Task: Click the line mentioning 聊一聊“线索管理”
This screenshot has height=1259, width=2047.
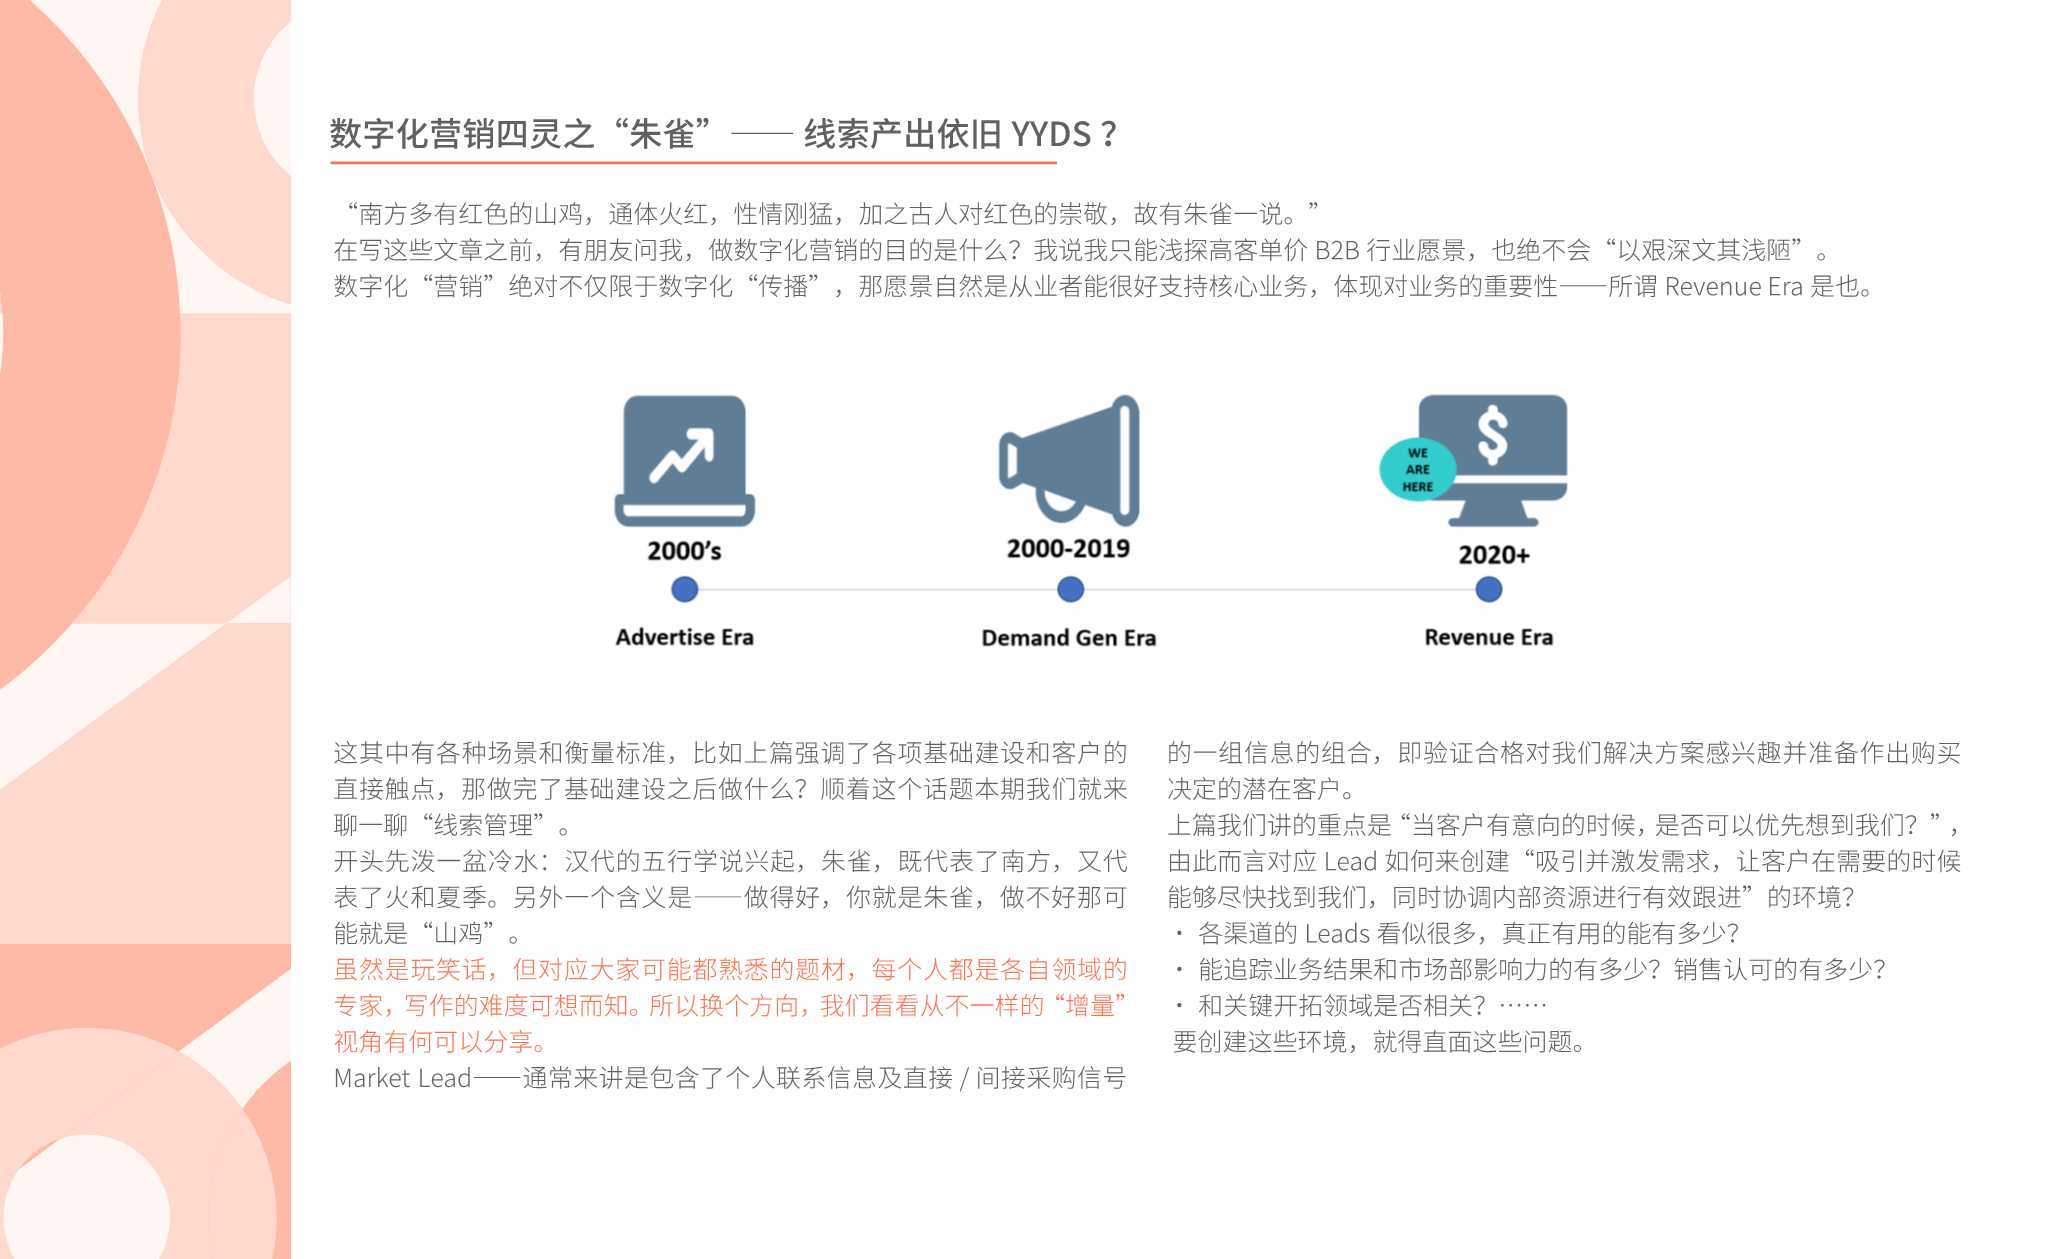Action: point(453,825)
